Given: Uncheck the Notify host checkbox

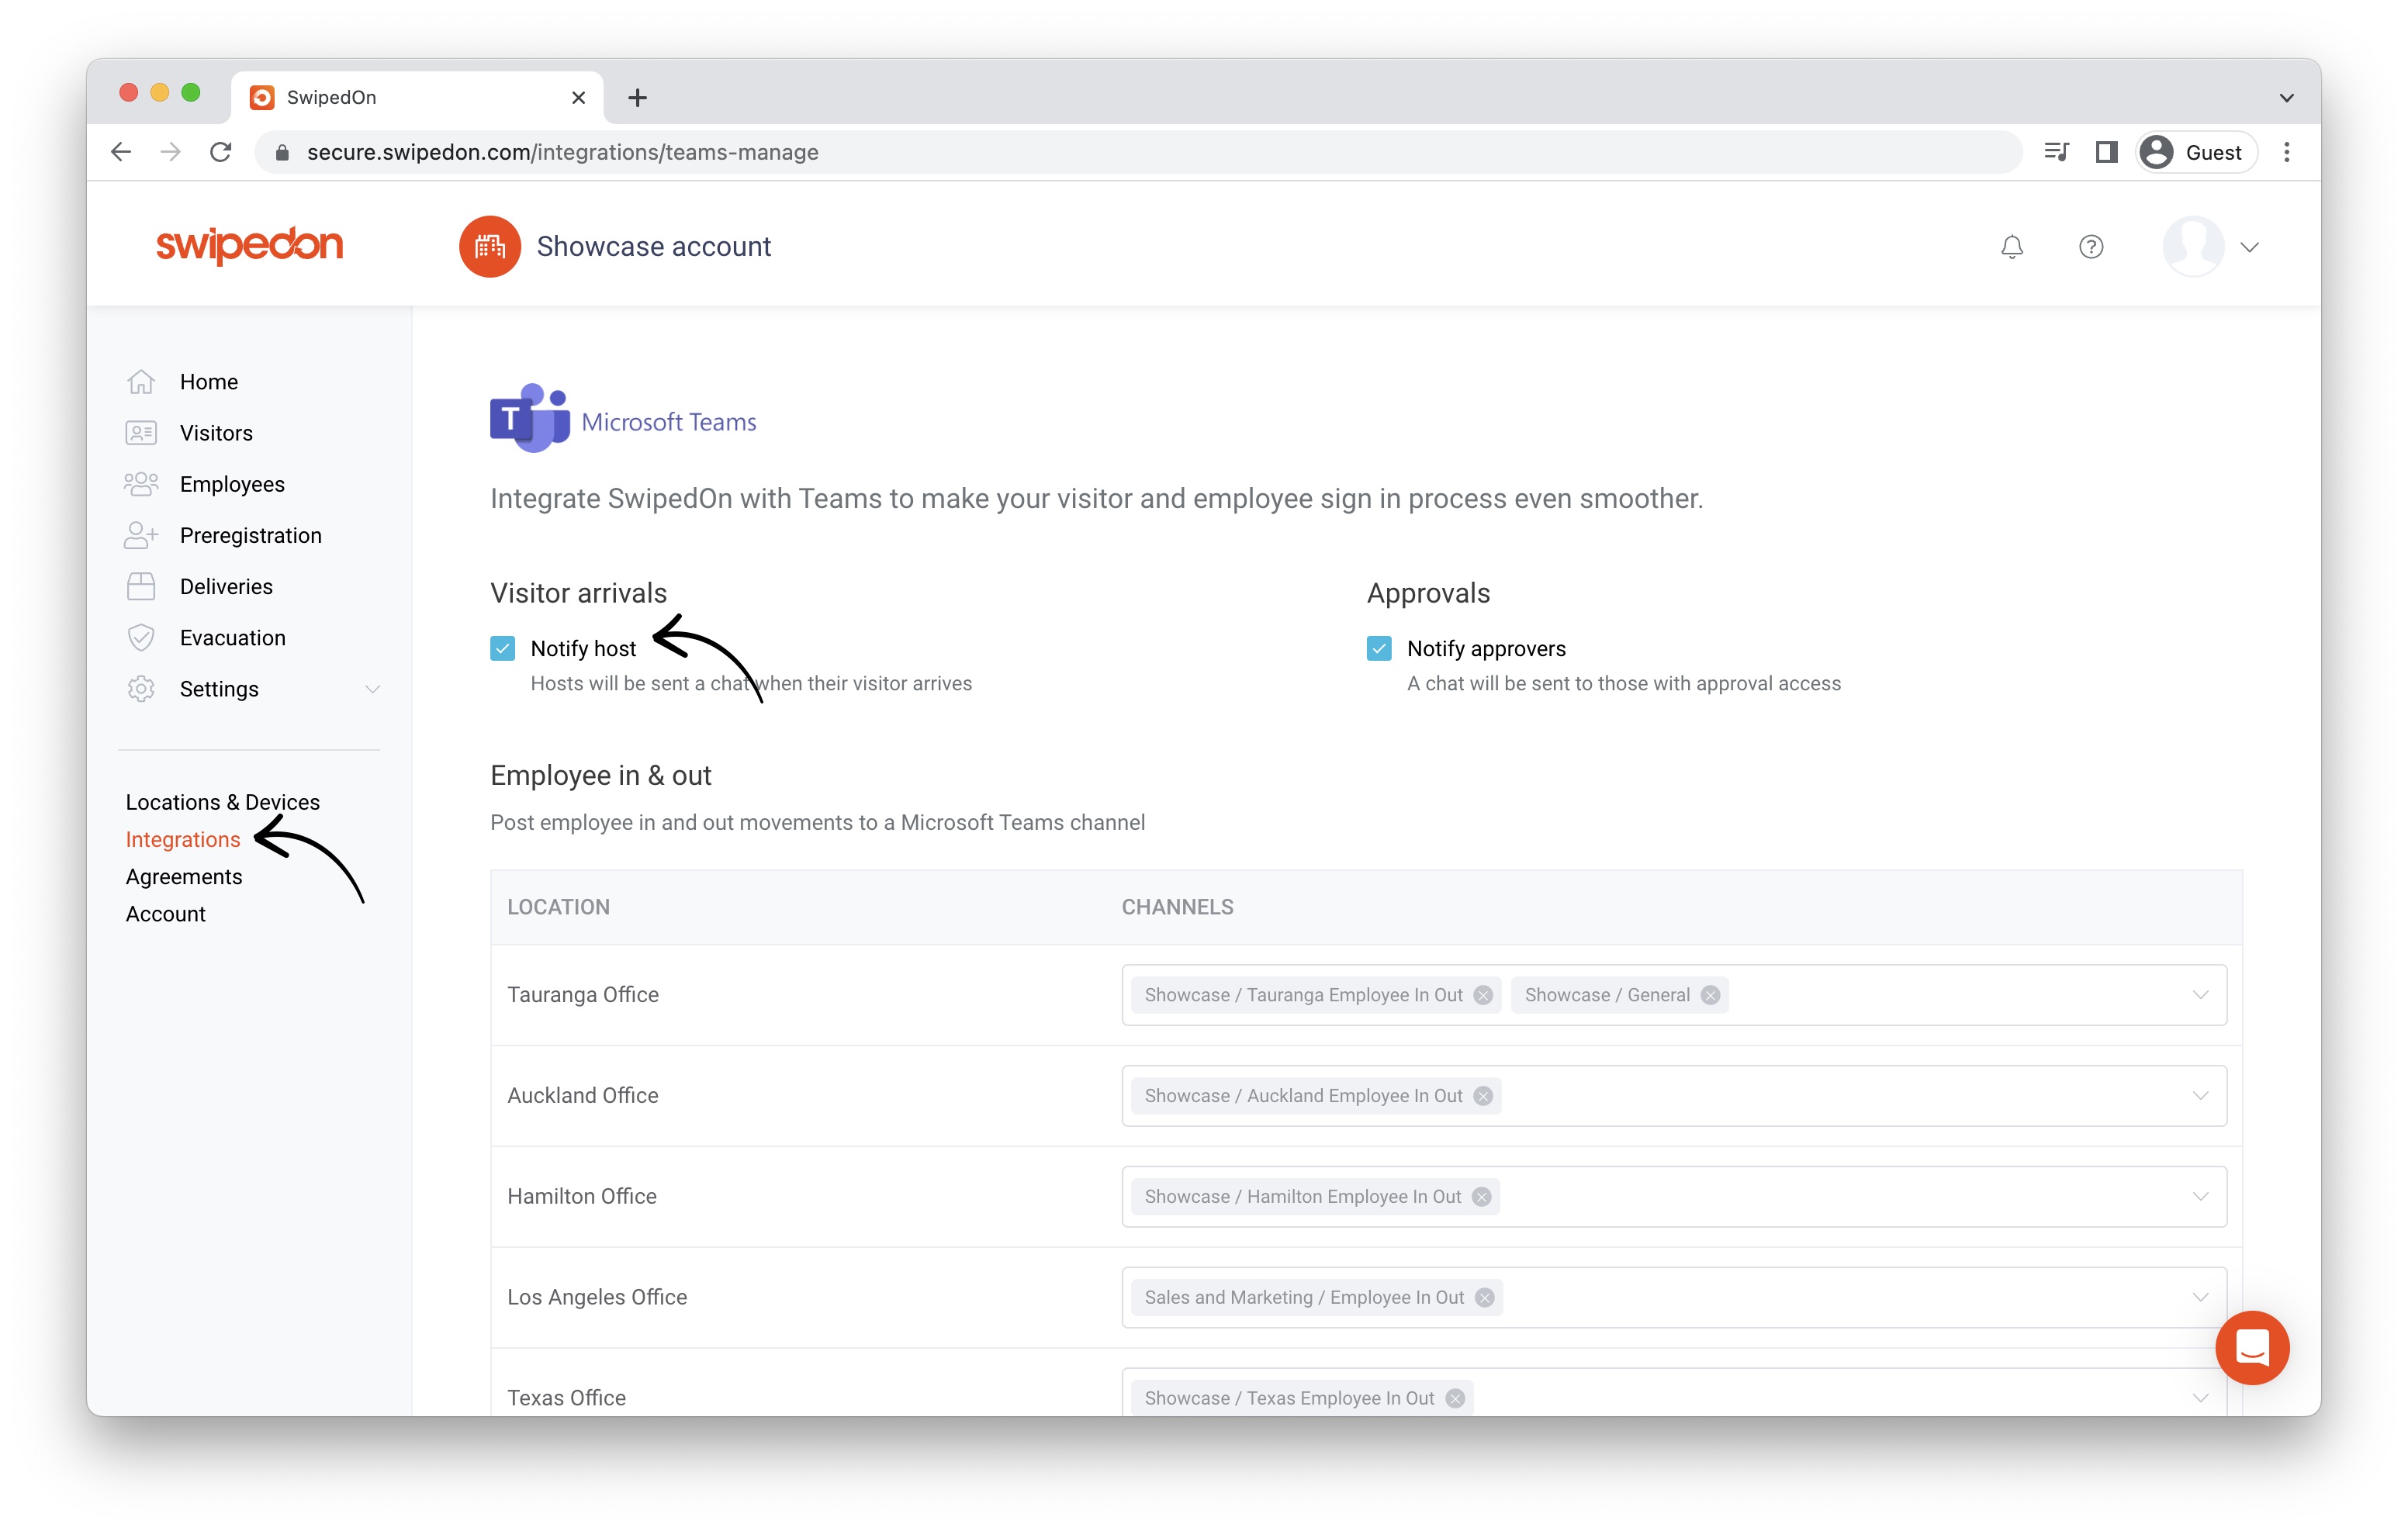Looking at the screenshot, I should point(503,649).
